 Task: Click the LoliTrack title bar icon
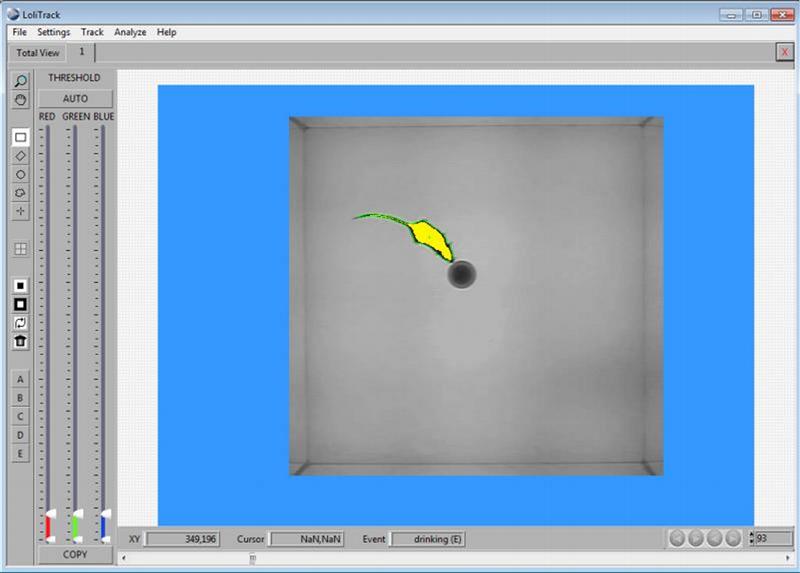[13, 14]
